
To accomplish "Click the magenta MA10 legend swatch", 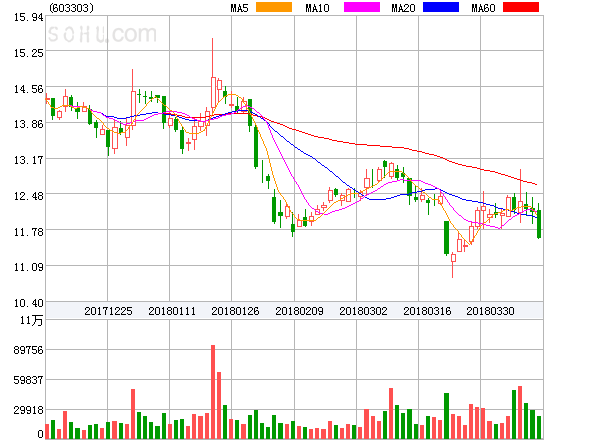I will click(362, 7).
